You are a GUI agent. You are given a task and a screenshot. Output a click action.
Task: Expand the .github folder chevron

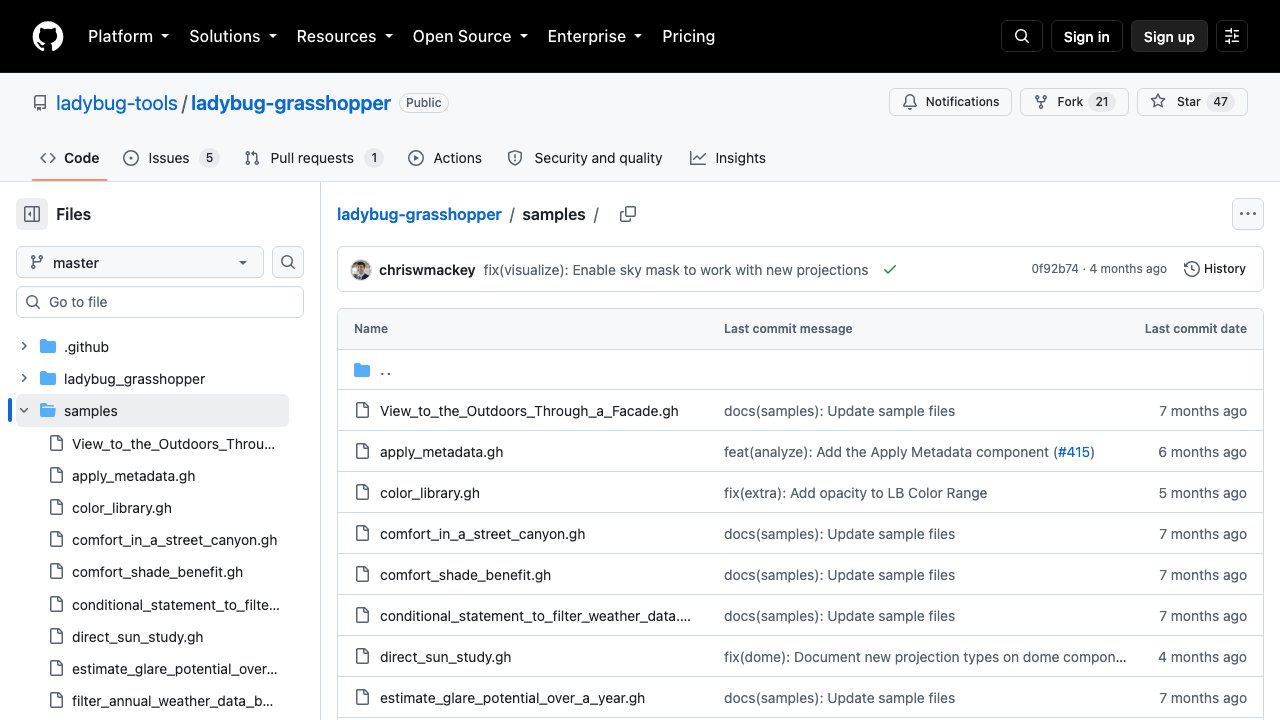(24, 347)
